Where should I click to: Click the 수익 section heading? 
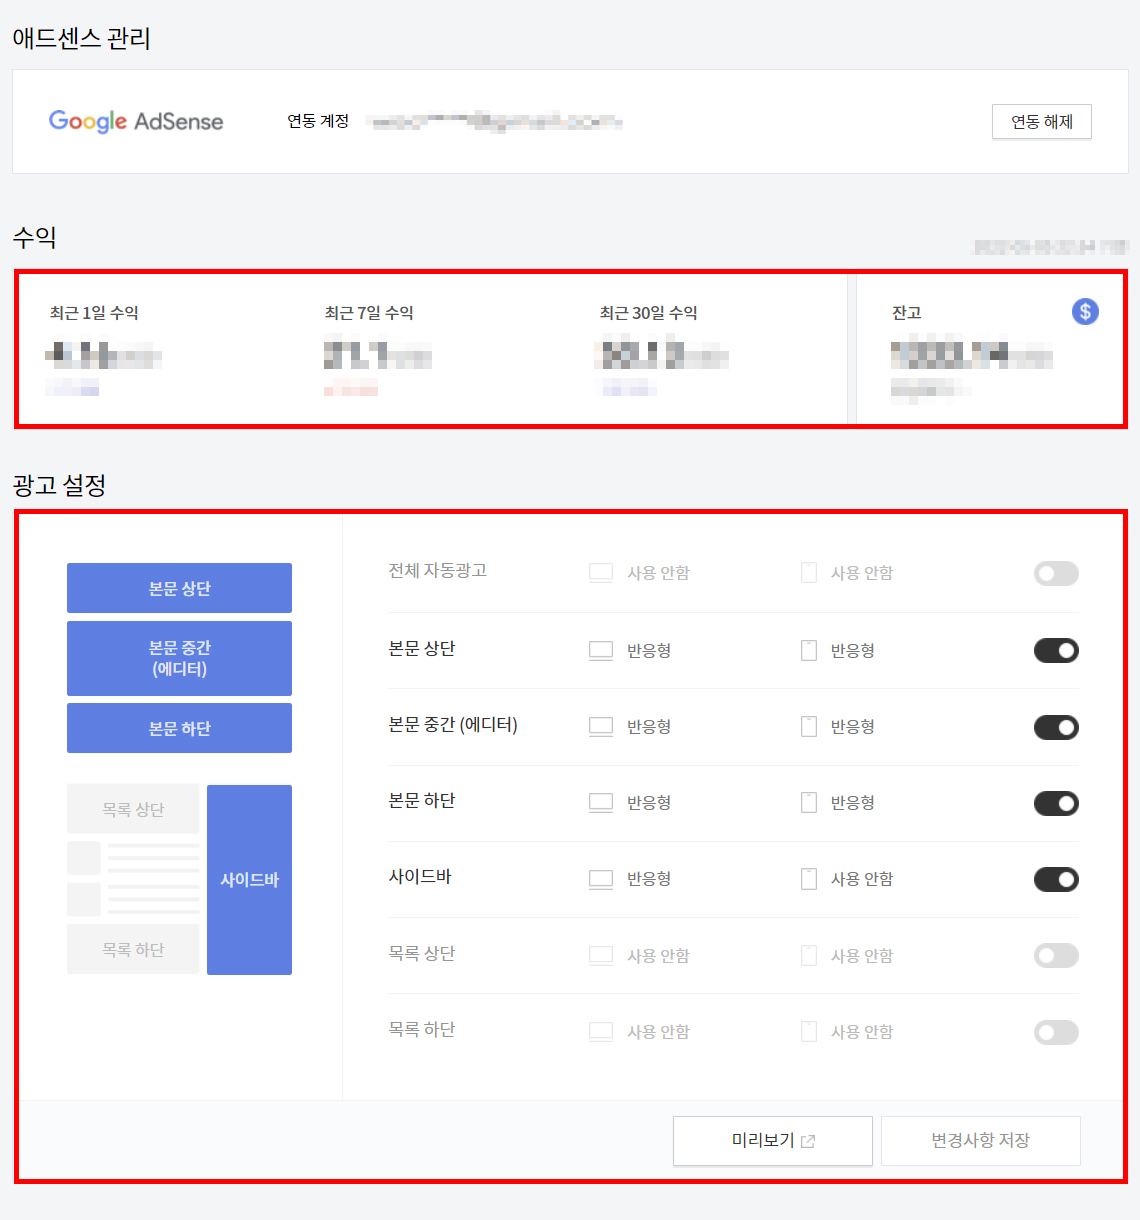[34, 237]
